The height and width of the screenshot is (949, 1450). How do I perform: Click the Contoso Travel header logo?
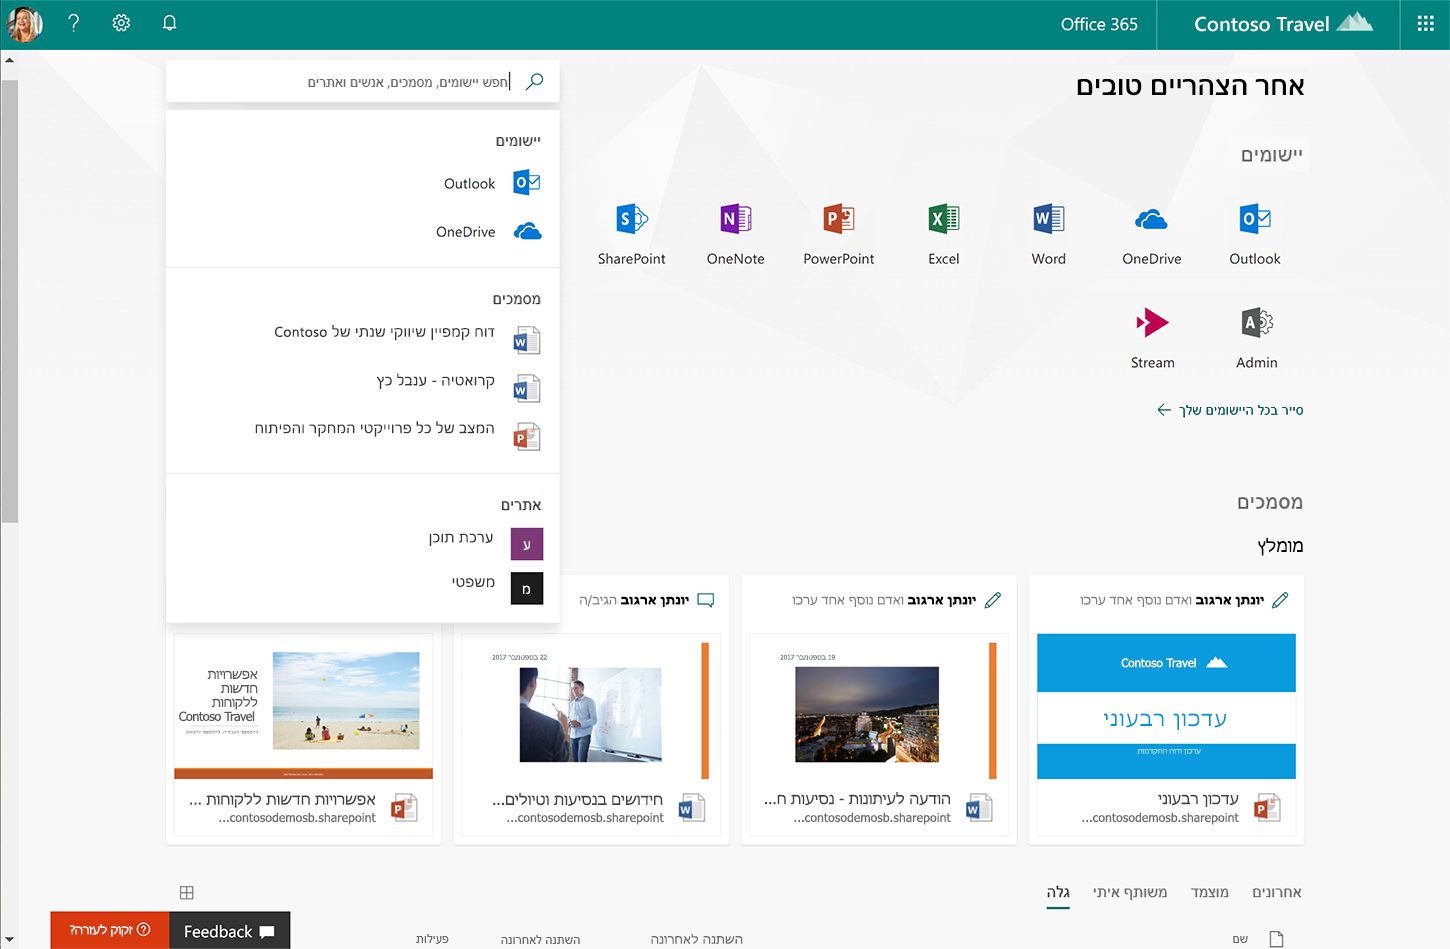tap(1283, 24)
